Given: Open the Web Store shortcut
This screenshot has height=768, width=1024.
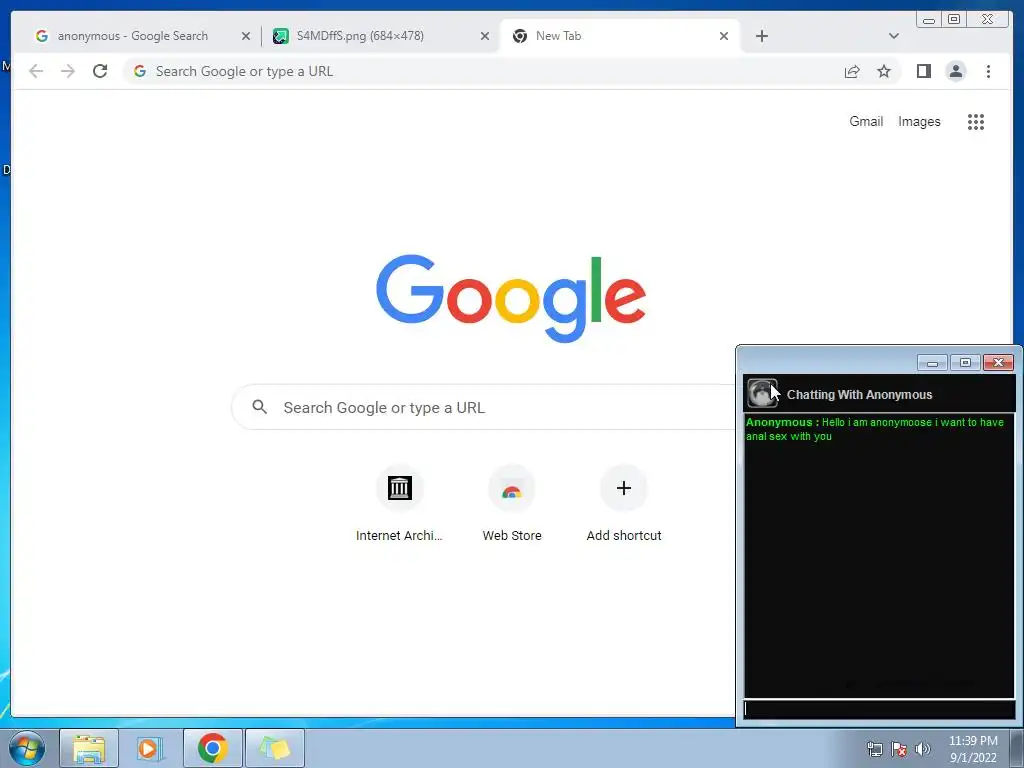Looking at the screenshot, I should pos(511,504).
